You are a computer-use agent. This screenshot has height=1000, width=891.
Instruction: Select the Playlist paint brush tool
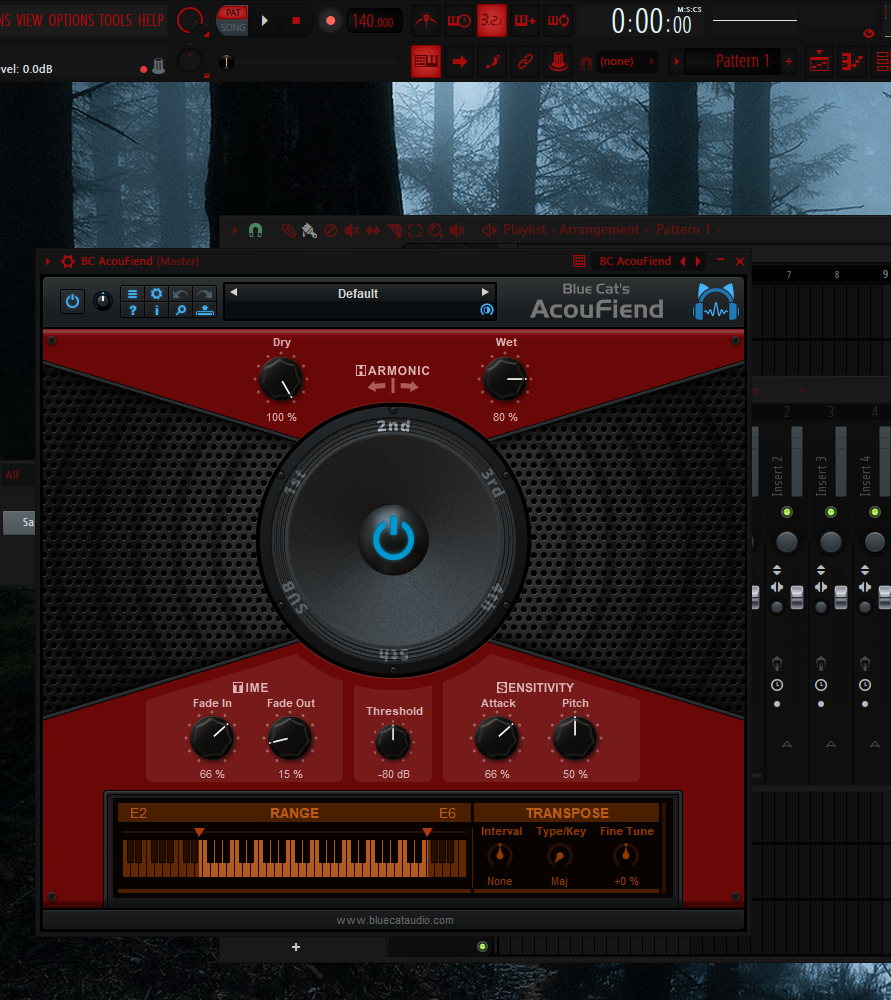(309, 230)
